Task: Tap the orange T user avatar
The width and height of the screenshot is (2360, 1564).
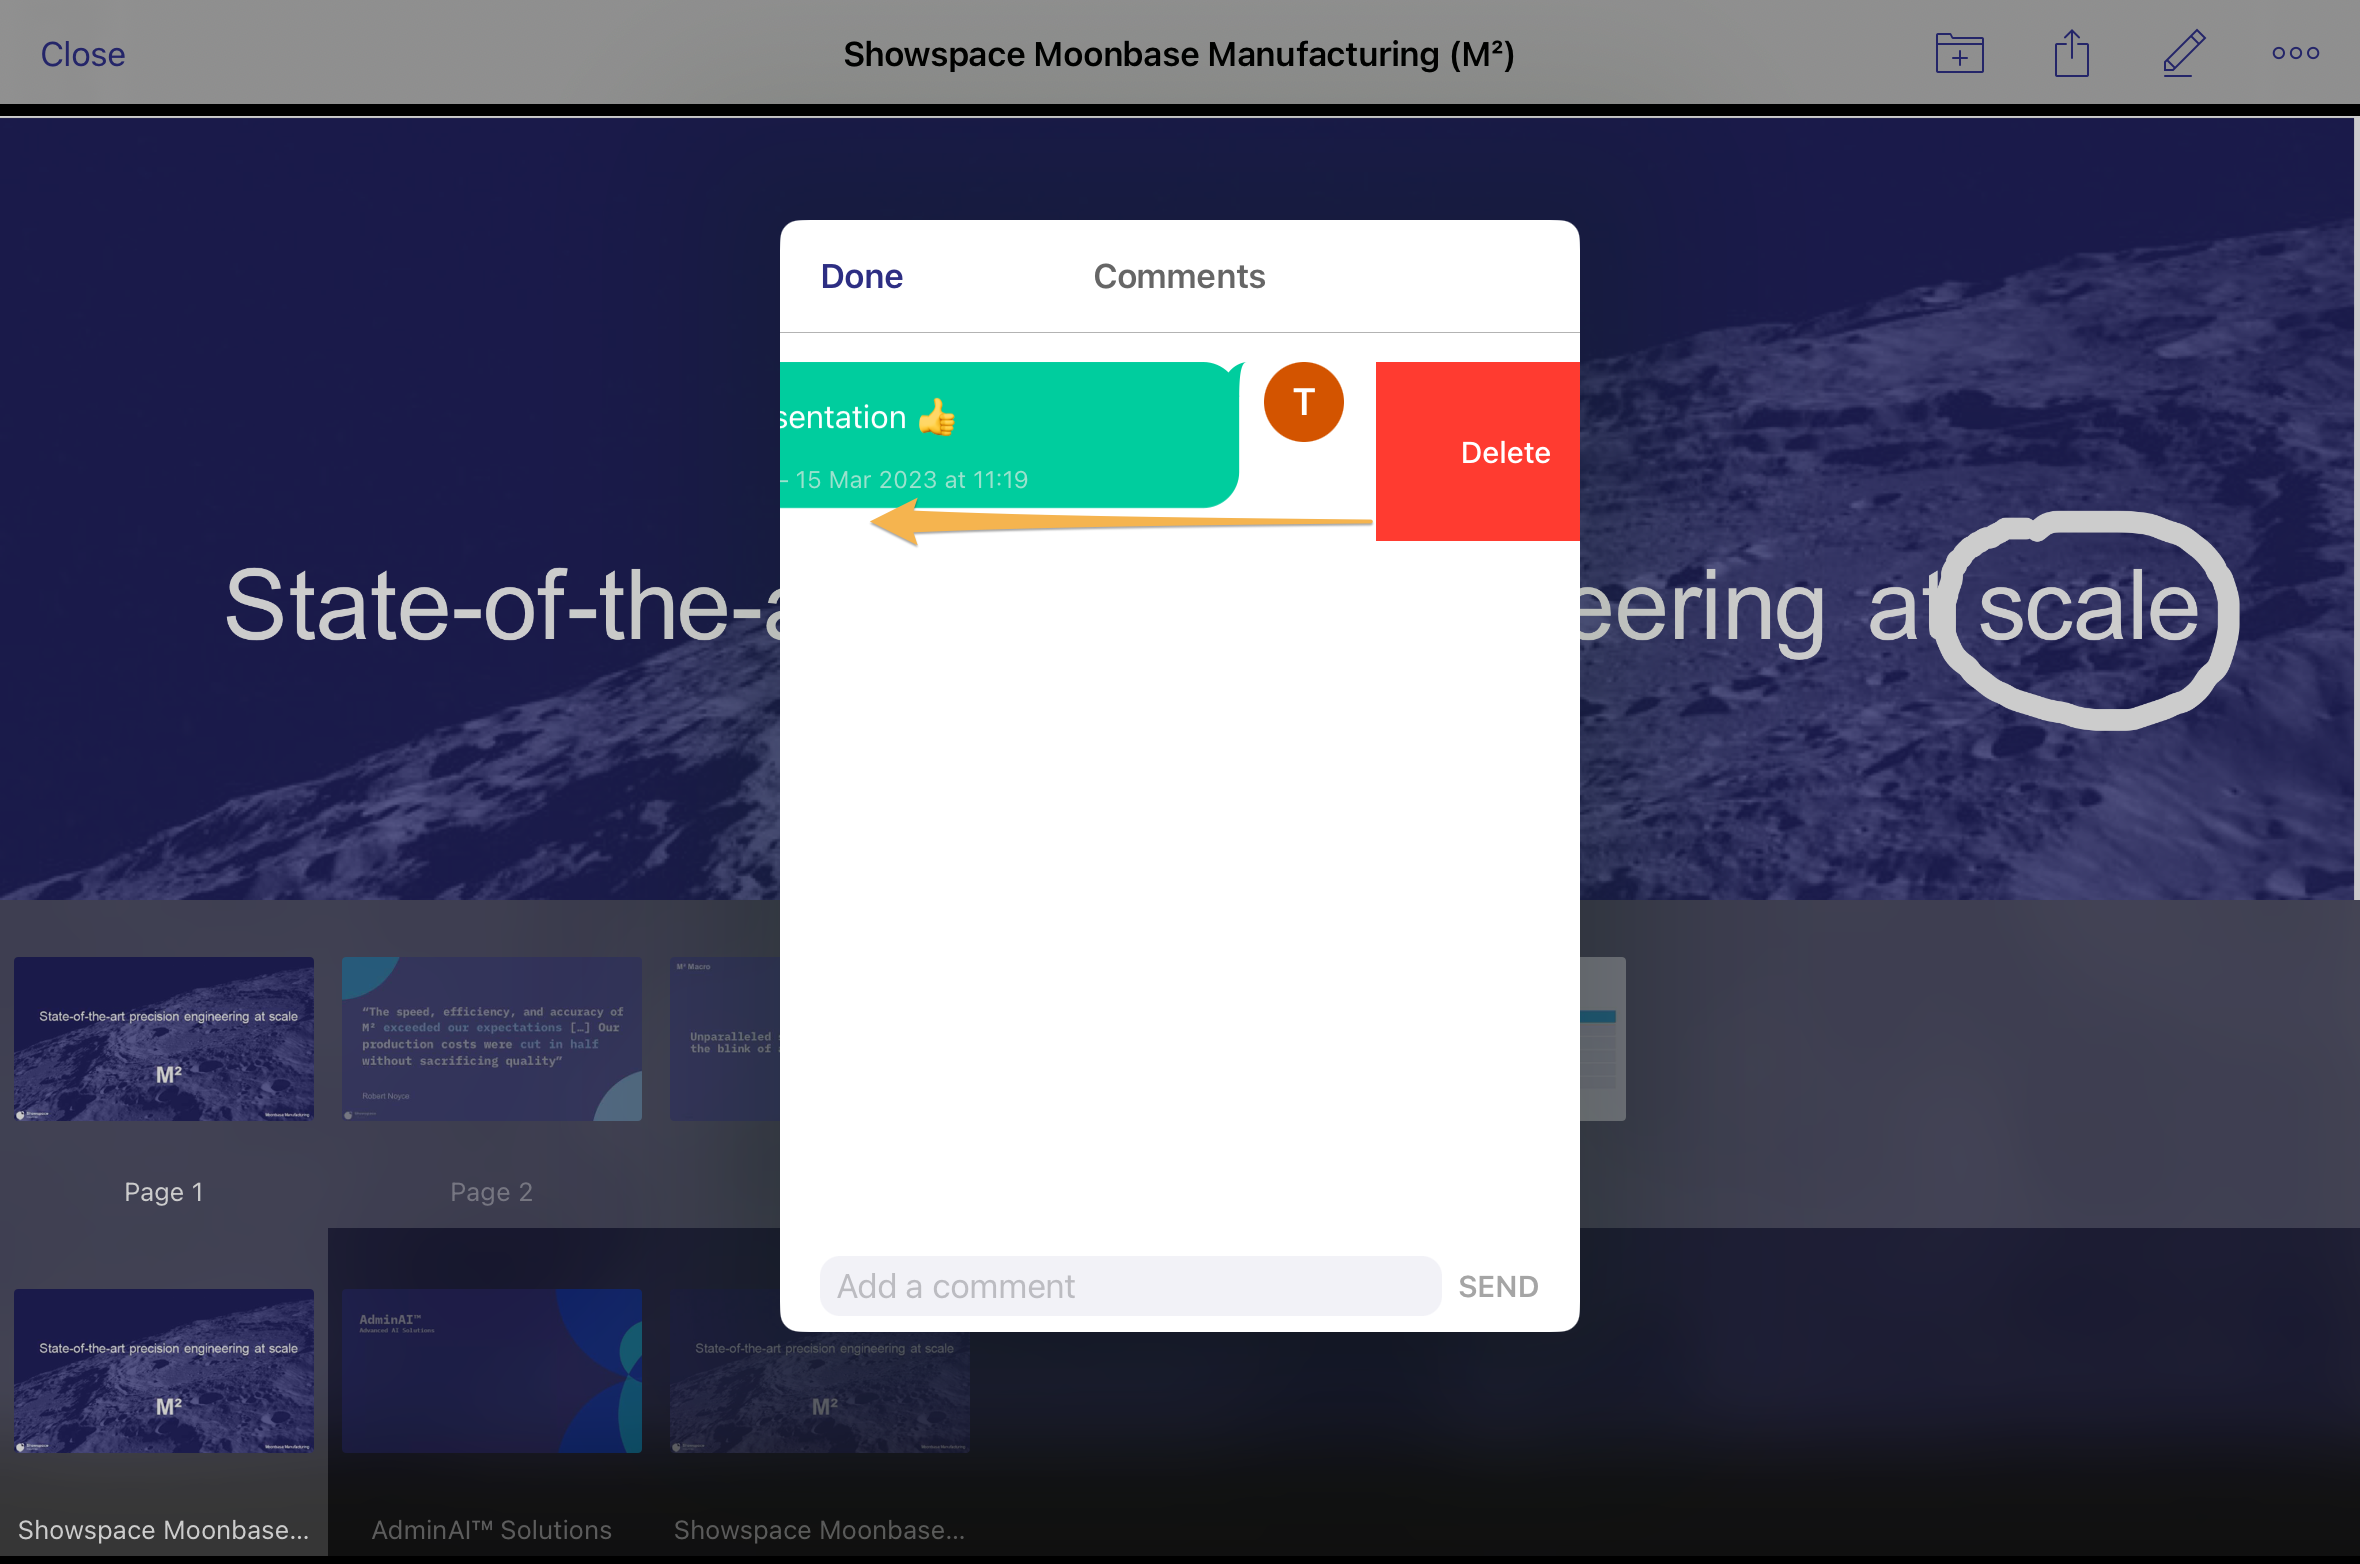Action: tap(1303, 402)
